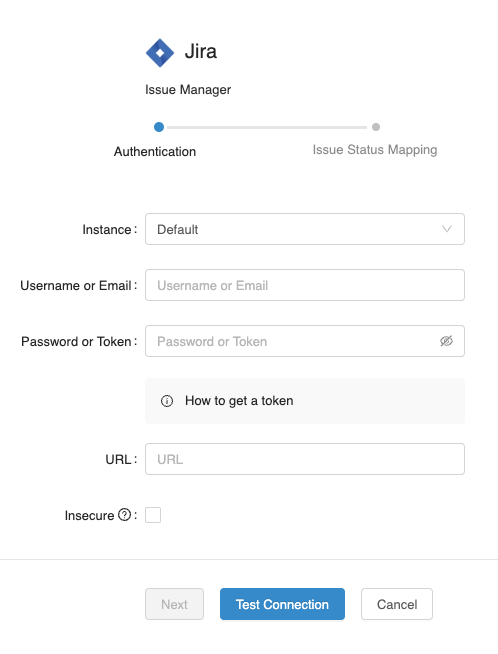This screenshot has width=498, height=654.
Task: Click the Test Connection button
Action: tap(282, 604)
